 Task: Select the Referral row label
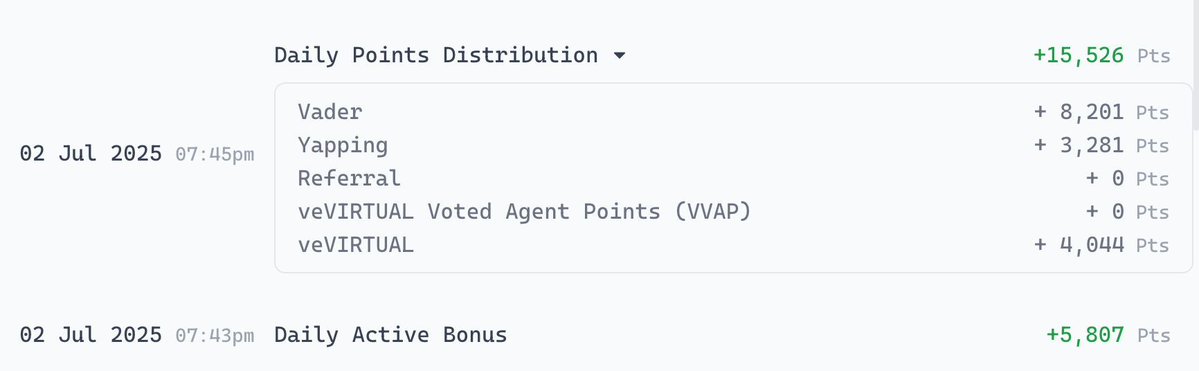(349, 178)
